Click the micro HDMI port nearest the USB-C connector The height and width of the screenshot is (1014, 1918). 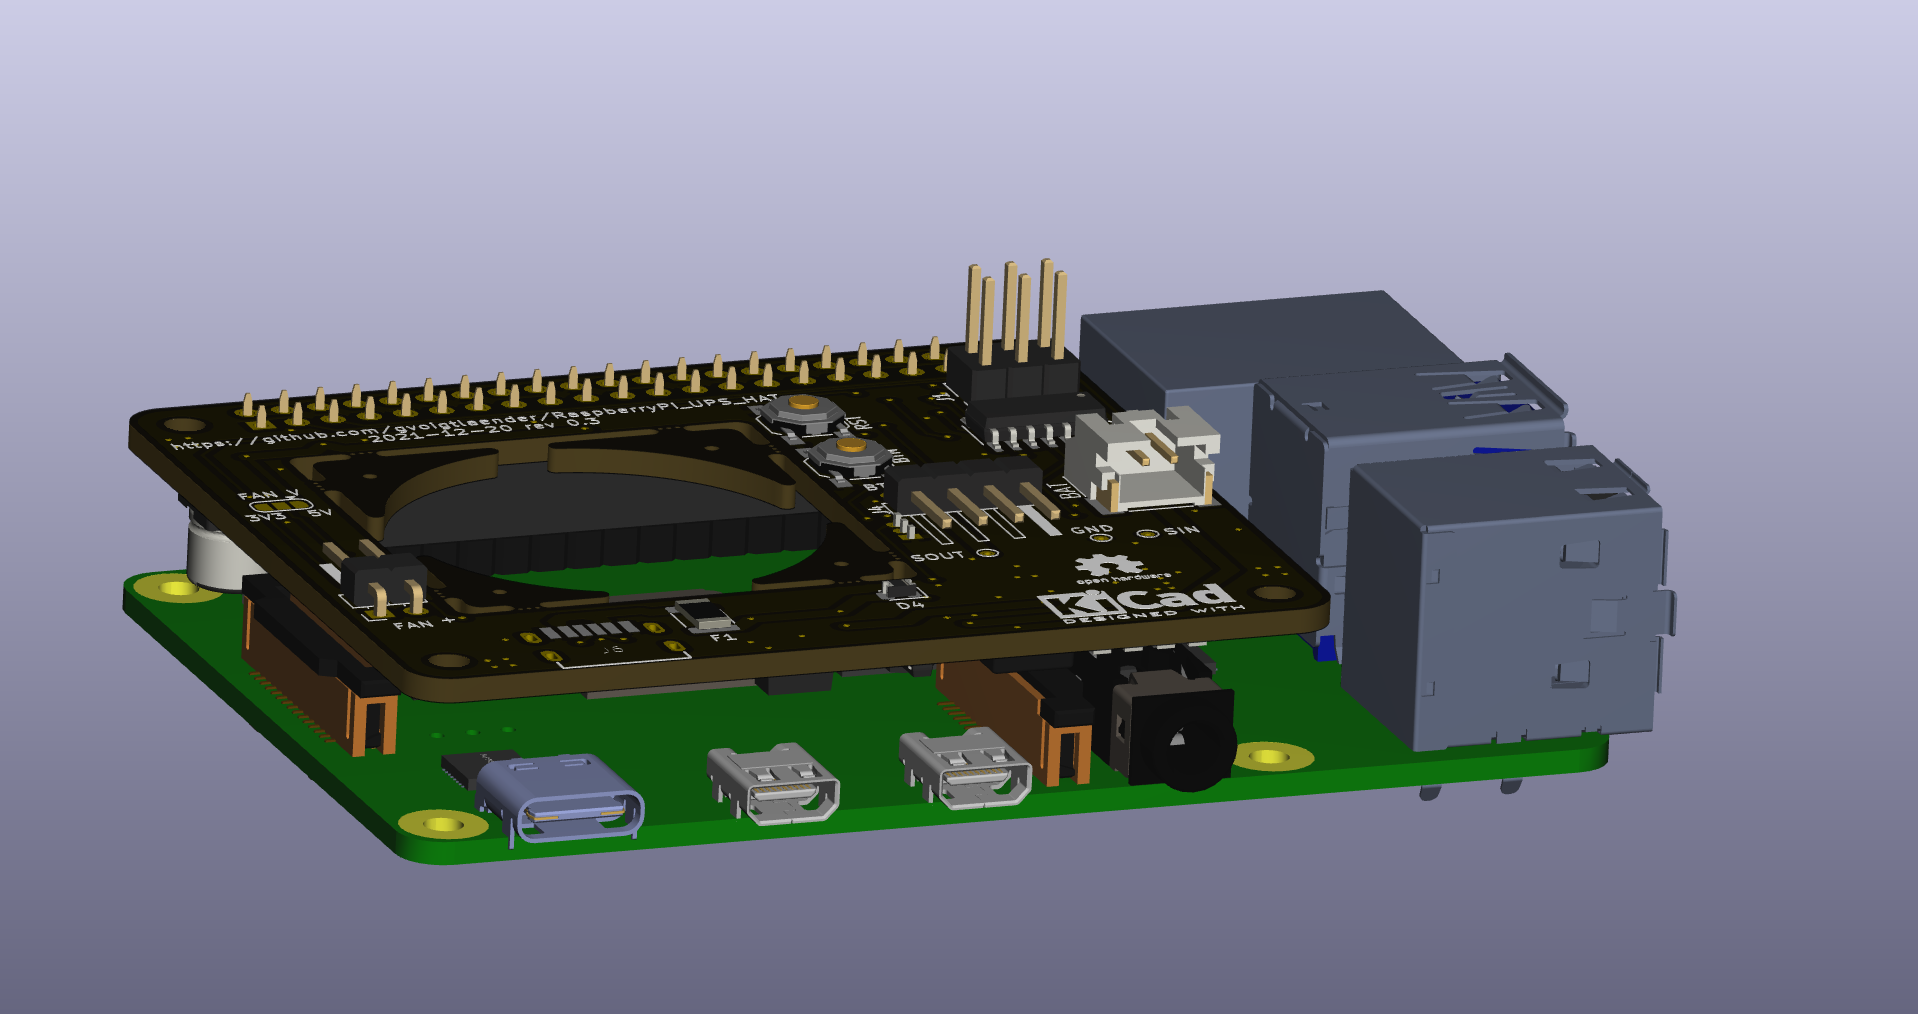(773, 783)
